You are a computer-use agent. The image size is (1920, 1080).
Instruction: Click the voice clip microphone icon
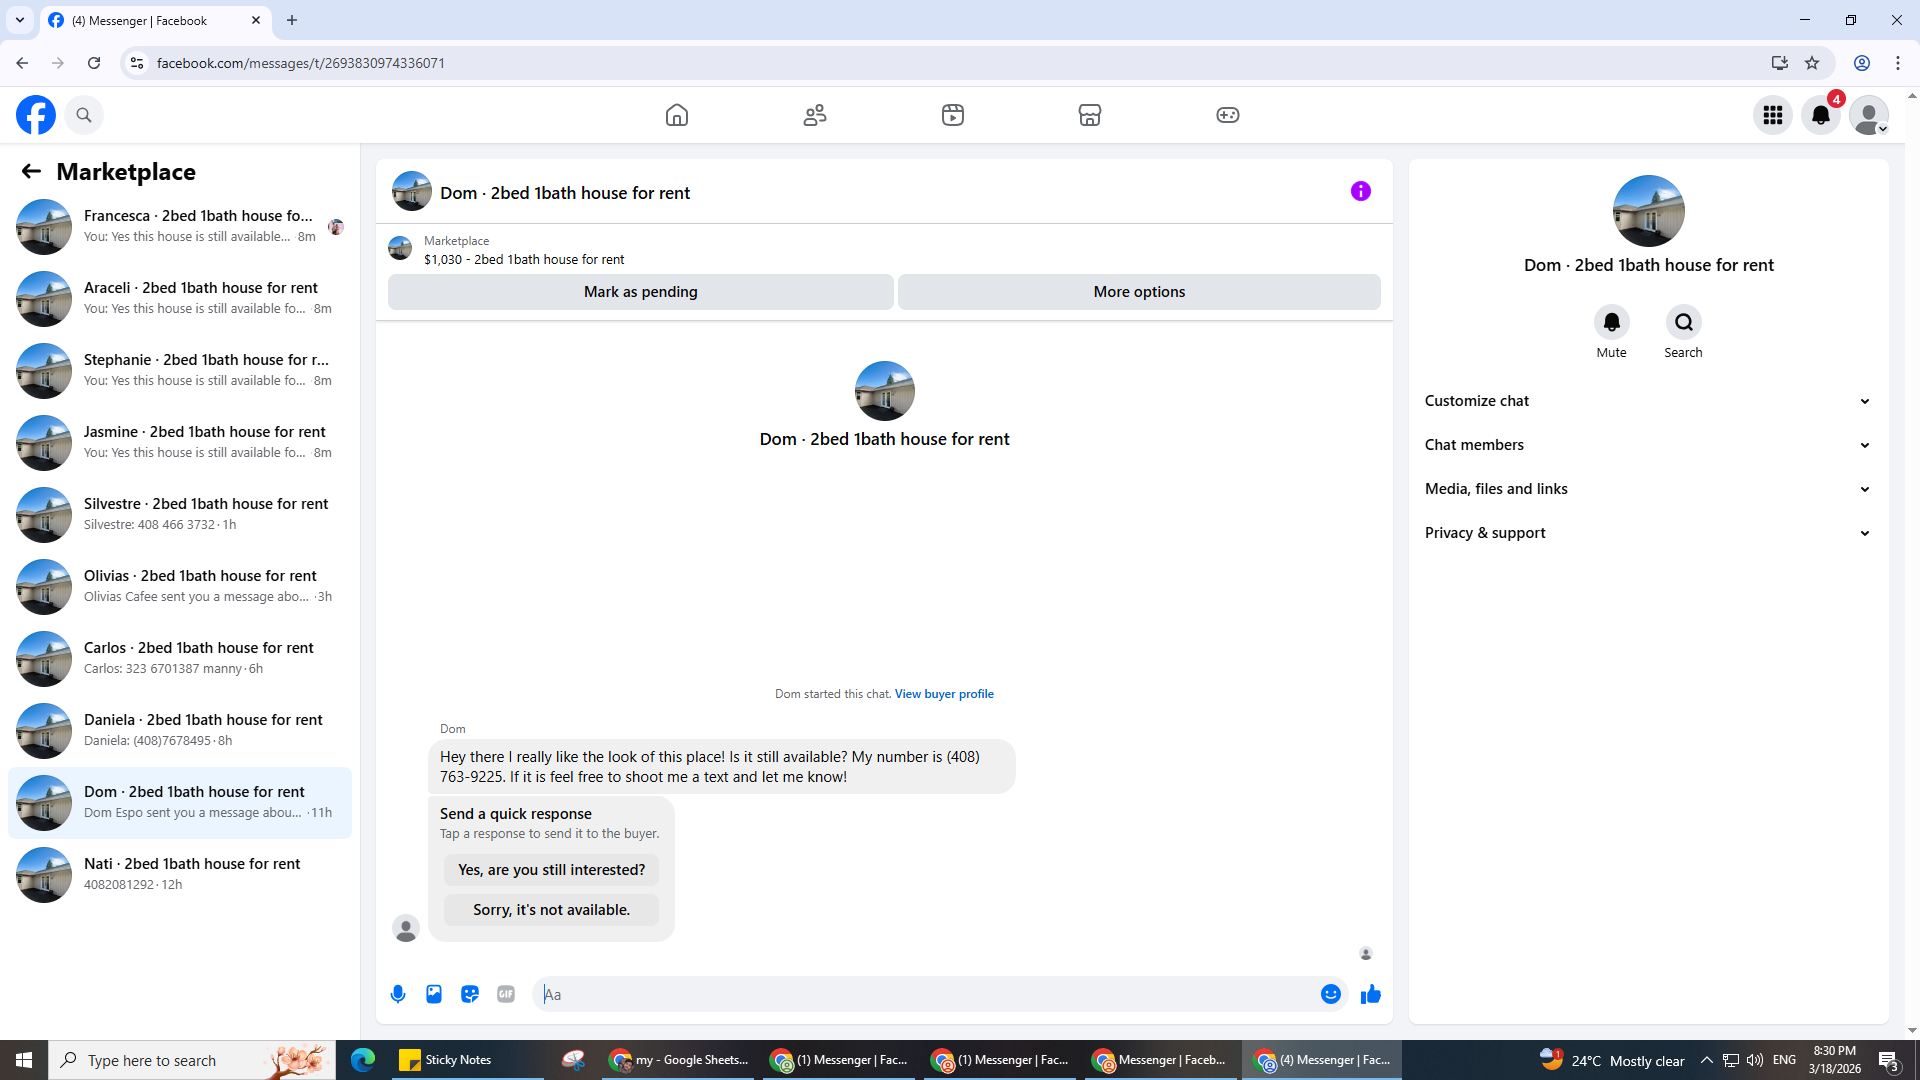398,994
